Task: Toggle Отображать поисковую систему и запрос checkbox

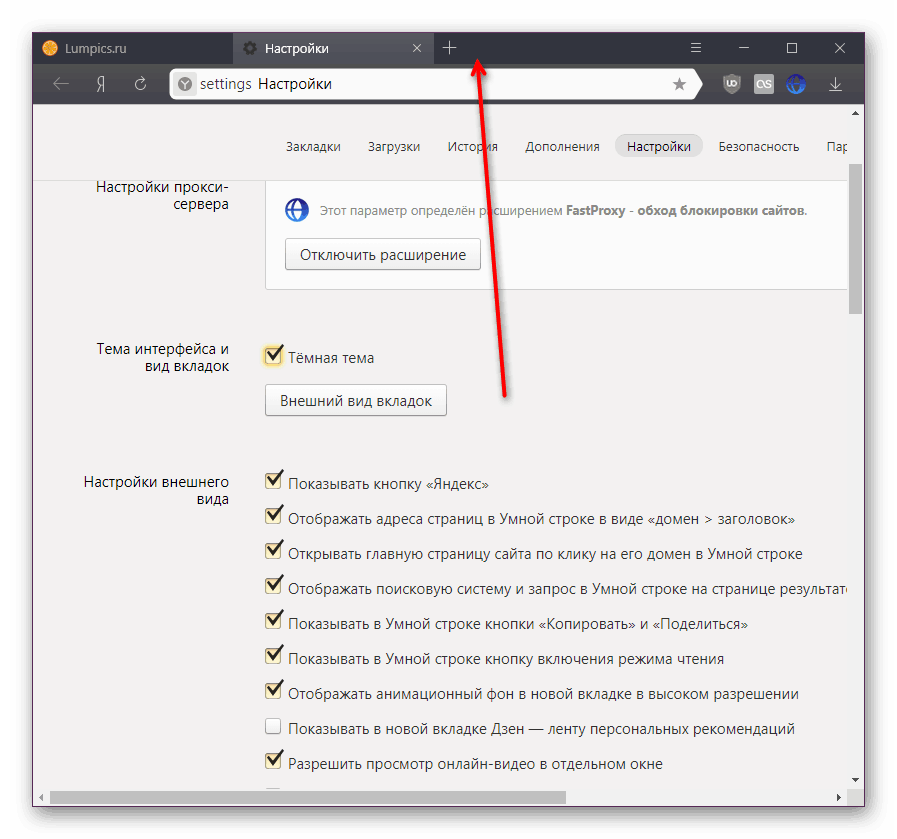Action: click(x=273, y=586)
